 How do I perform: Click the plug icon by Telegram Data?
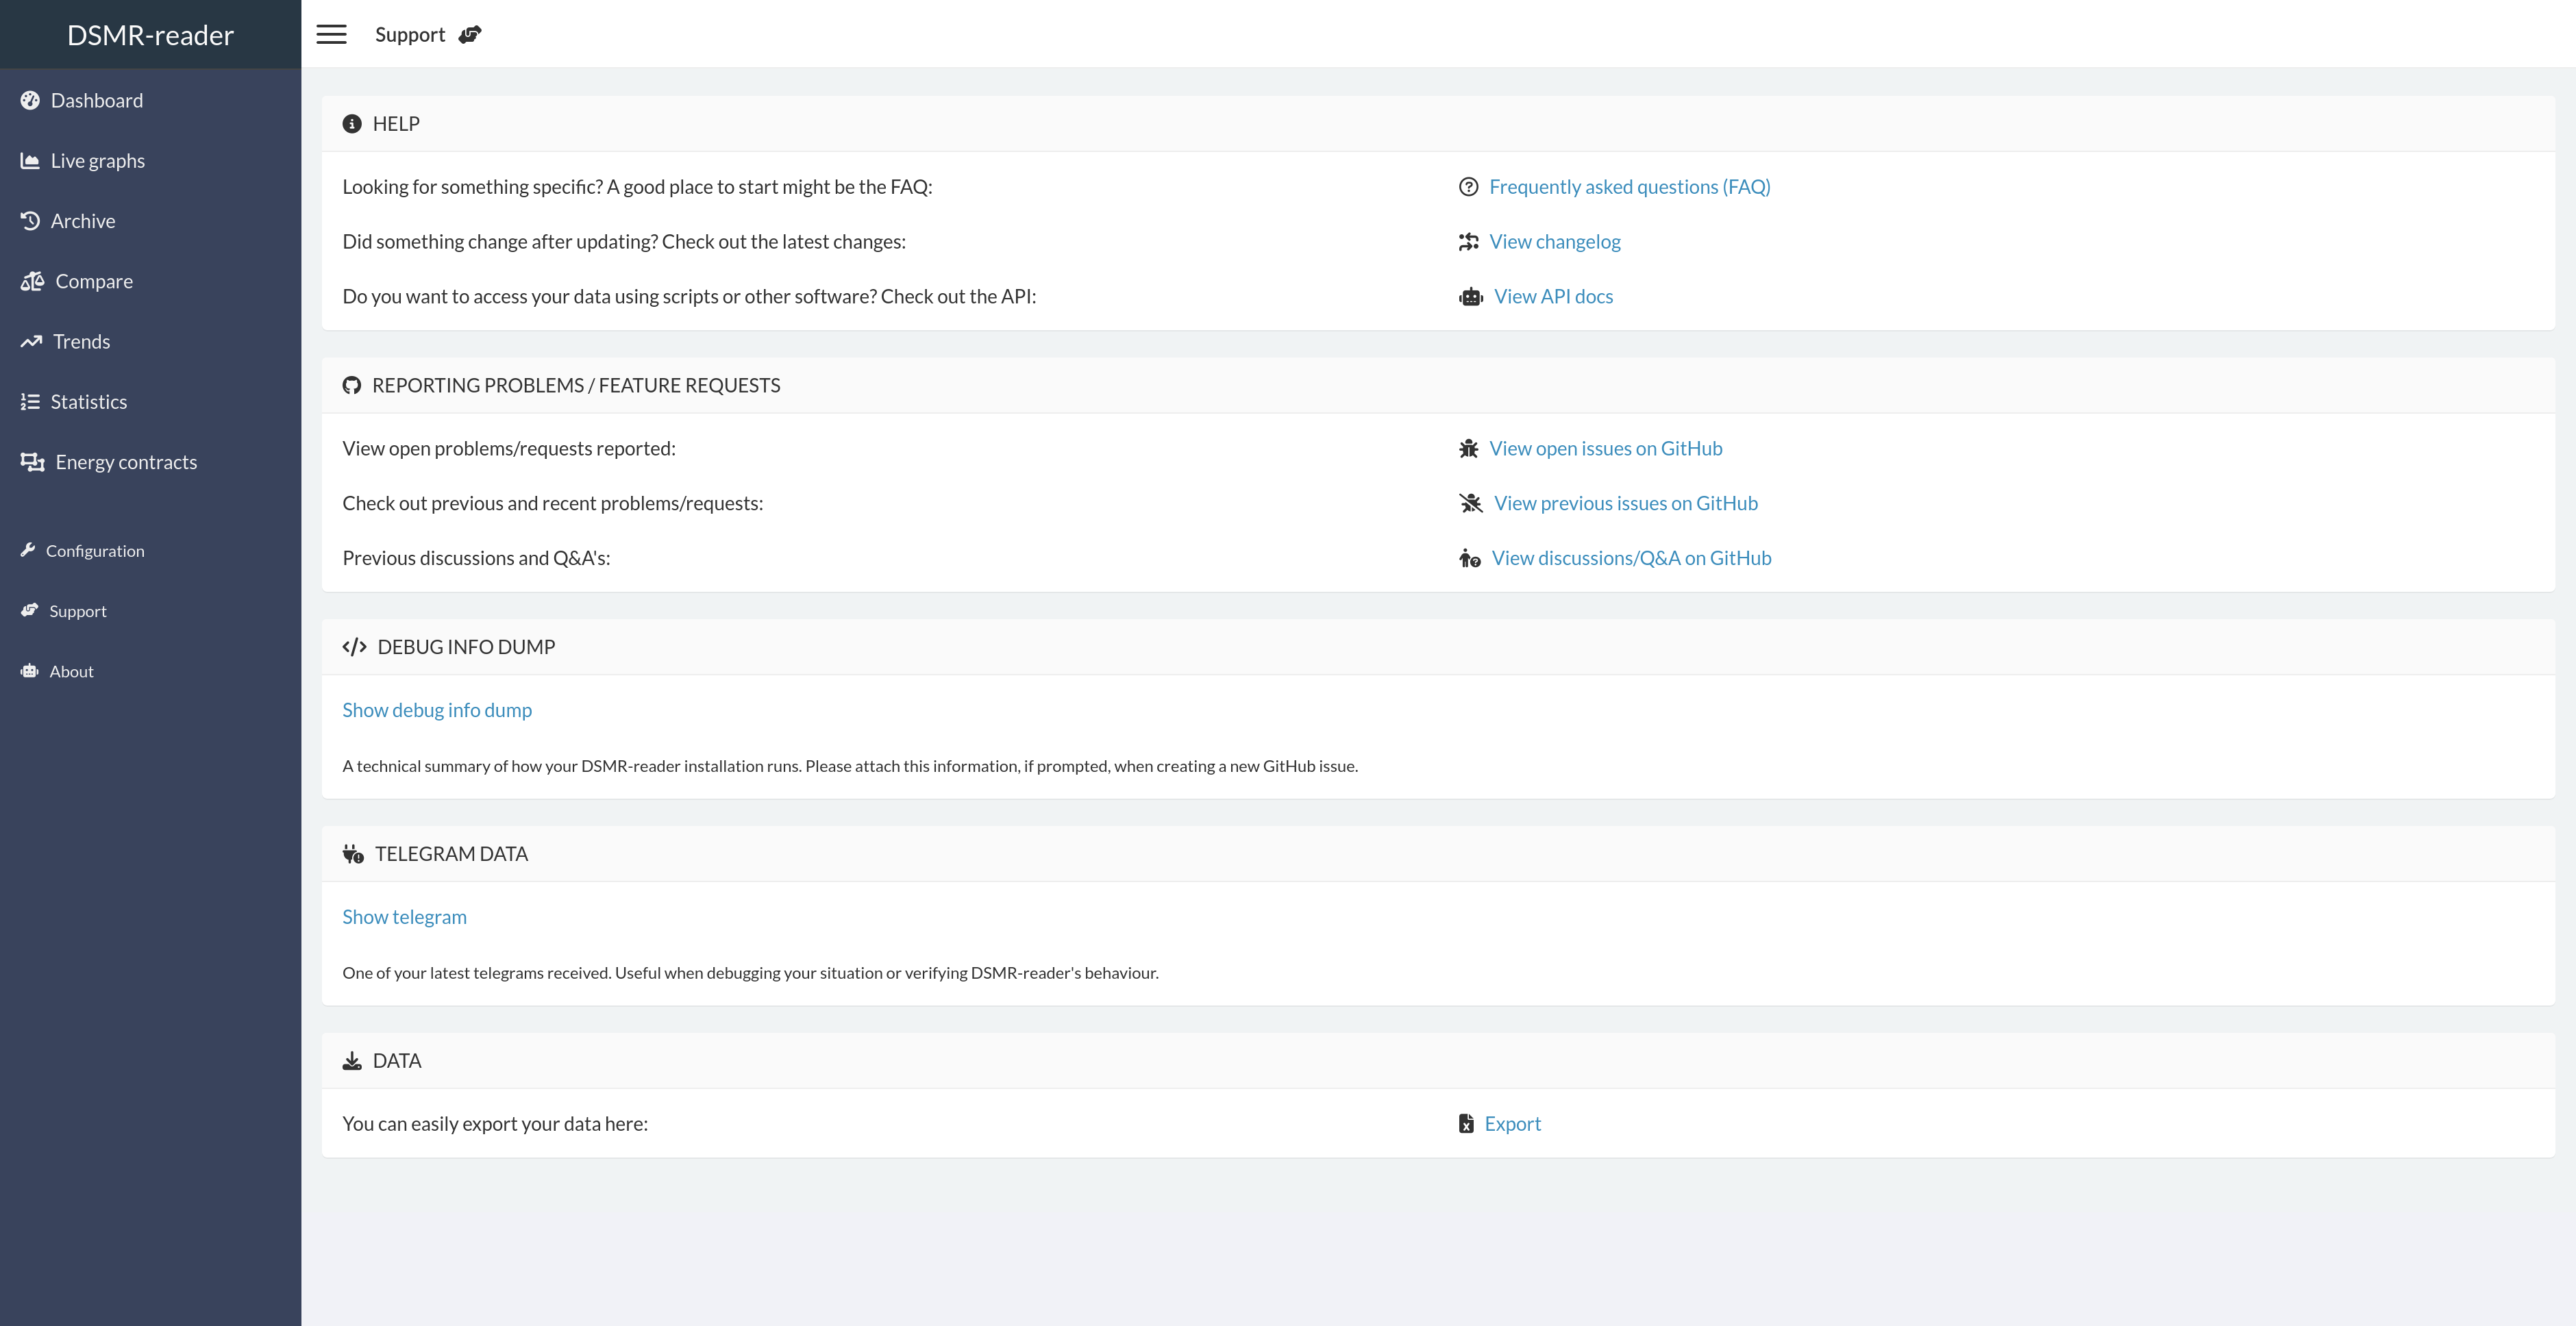point(353,854)
